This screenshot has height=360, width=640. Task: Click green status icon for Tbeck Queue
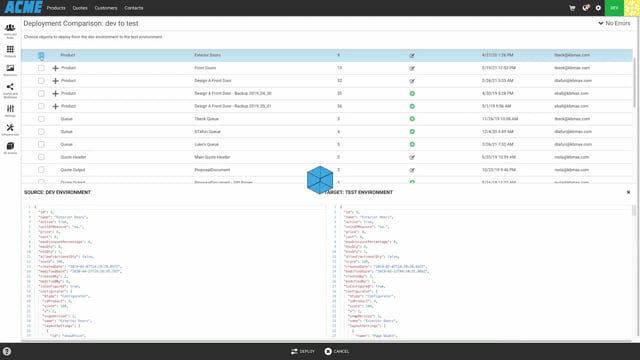coord(412,119)
